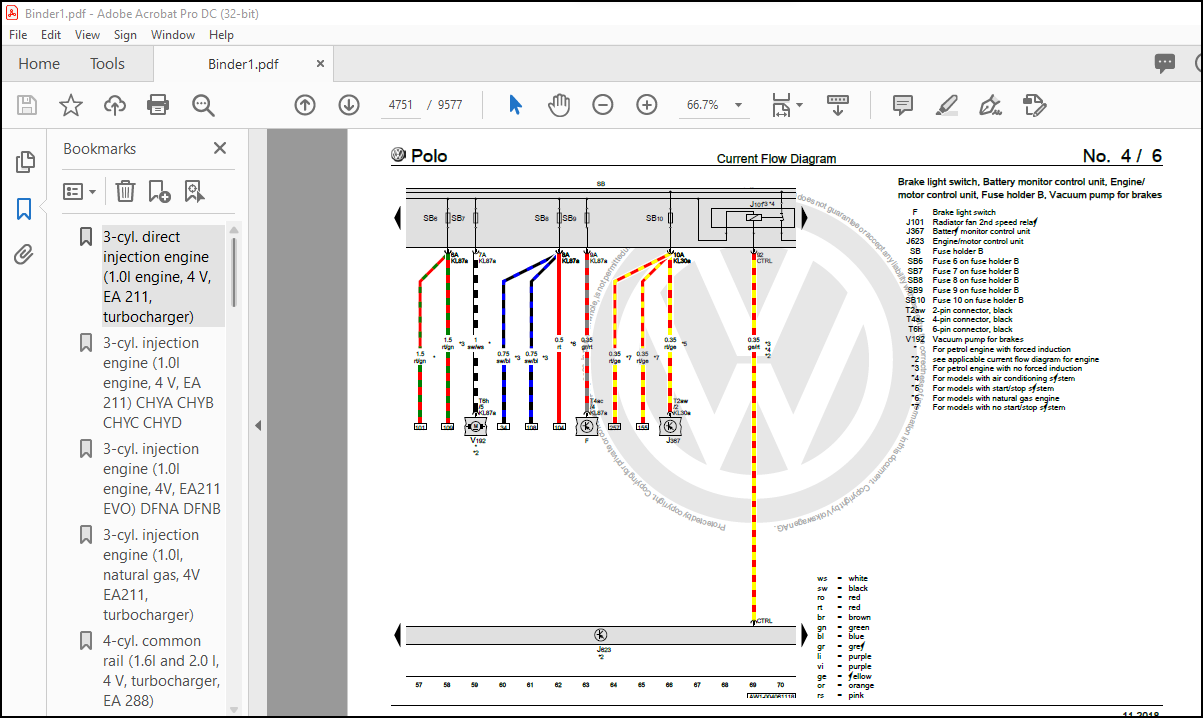Click the Save file icon
Viewport: 1203px width, 718px height.
click(27, 105)
